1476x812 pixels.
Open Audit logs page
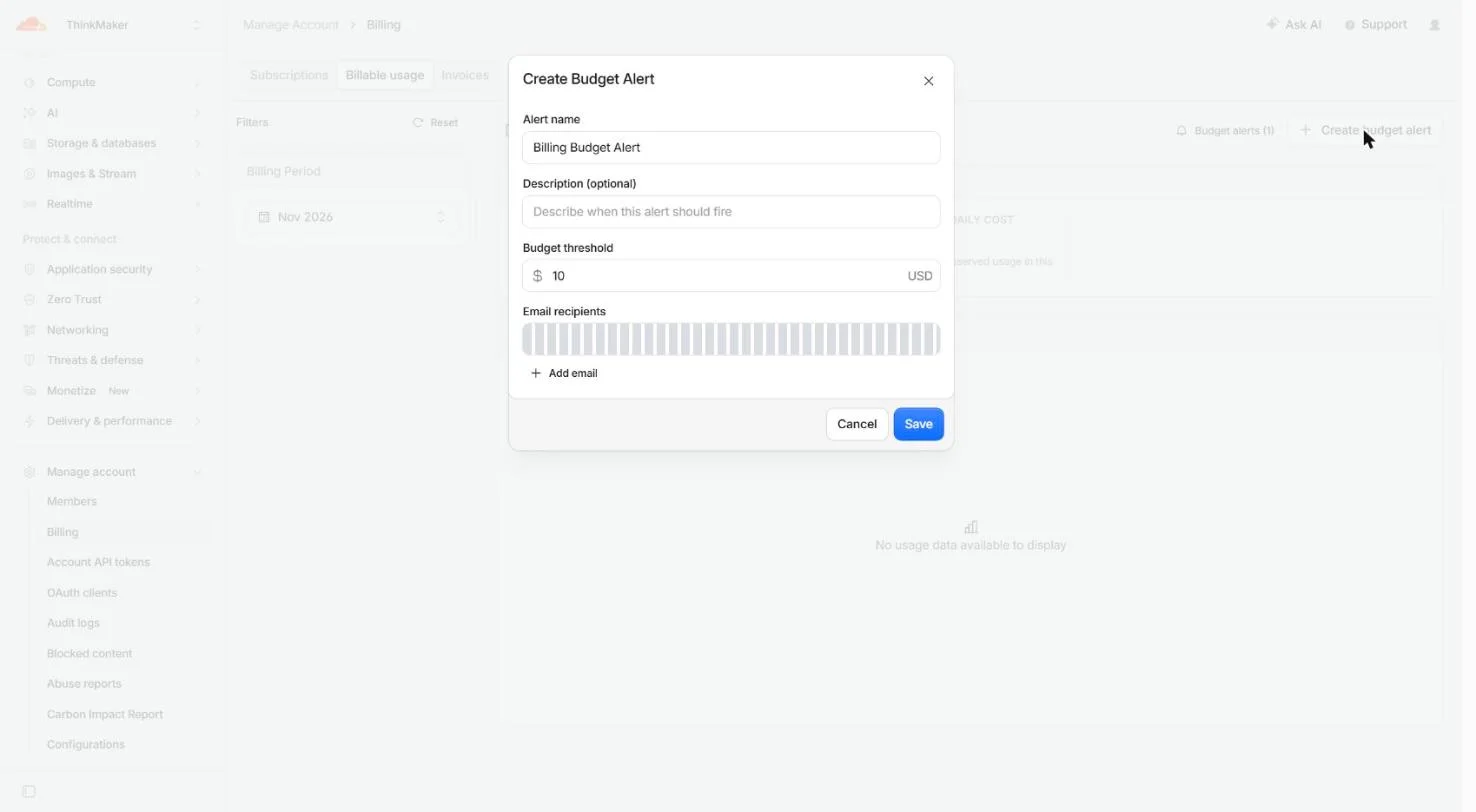tap(73, 623)
